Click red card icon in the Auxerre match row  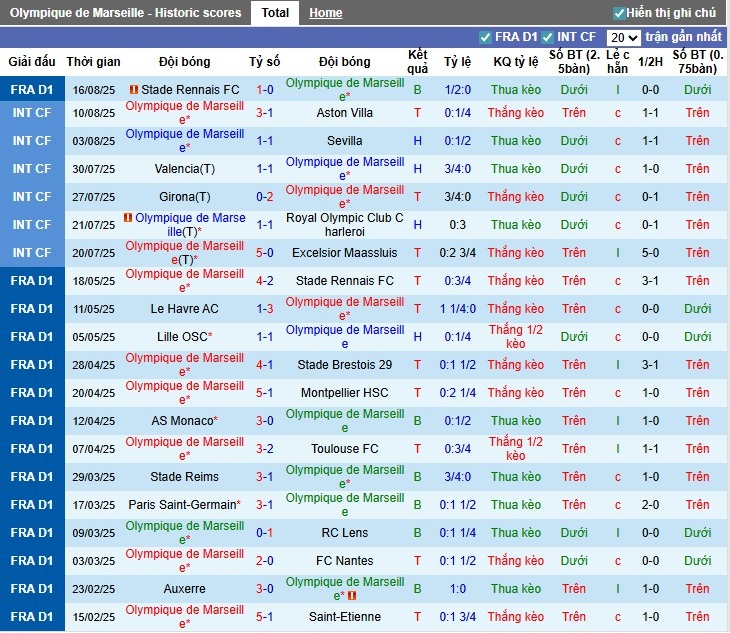[350, 595]
